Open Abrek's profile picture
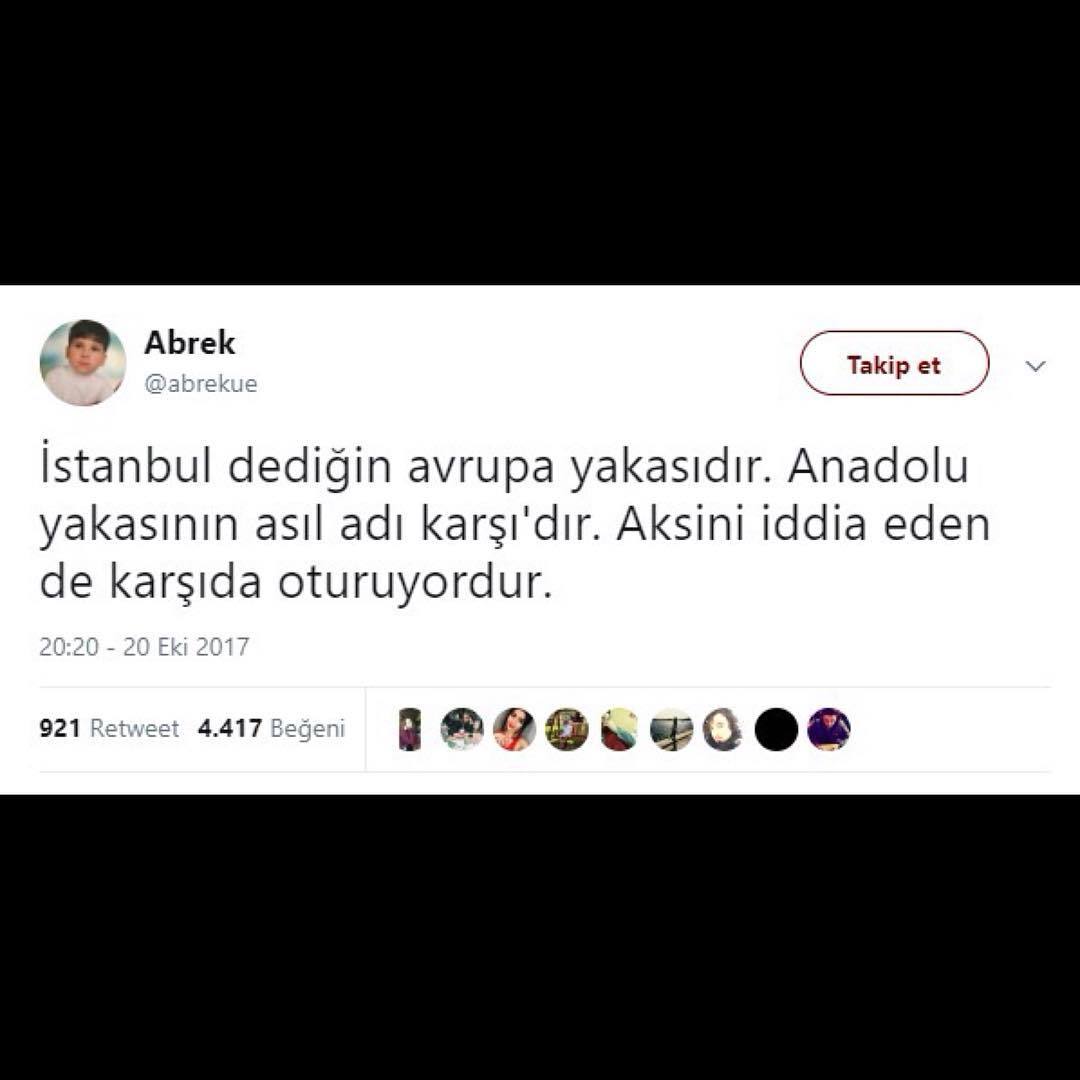The height and width of the screenshot is (1080, 1080). 83,362
